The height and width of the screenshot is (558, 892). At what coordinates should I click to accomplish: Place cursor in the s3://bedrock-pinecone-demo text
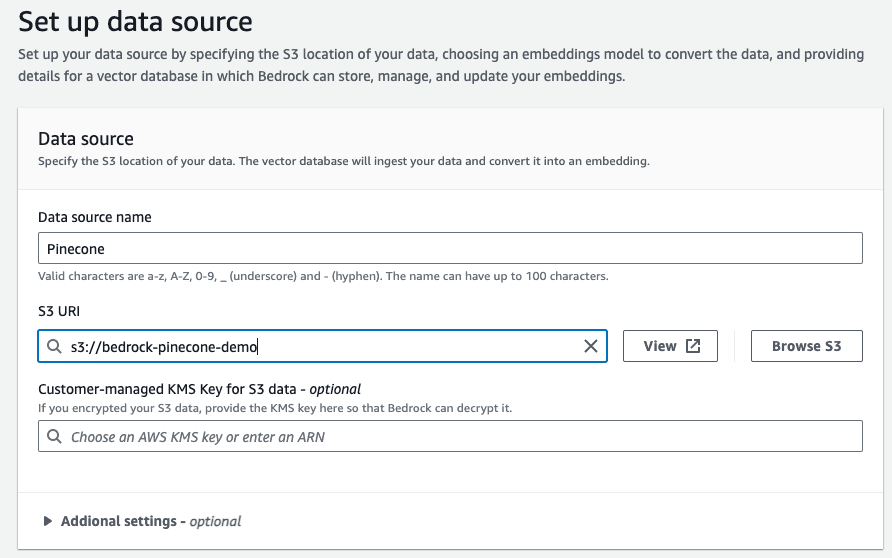pyautogui.click(x=164, y=347)
